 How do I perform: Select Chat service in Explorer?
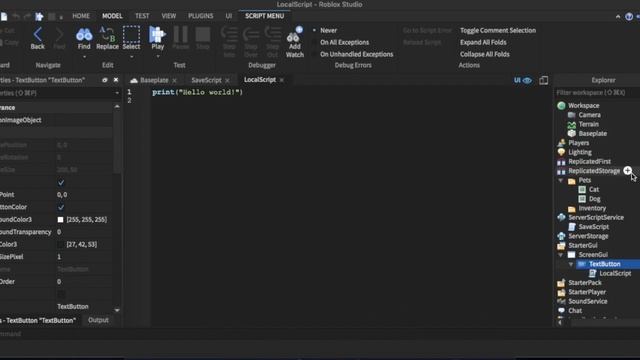(x=575, y=311)
